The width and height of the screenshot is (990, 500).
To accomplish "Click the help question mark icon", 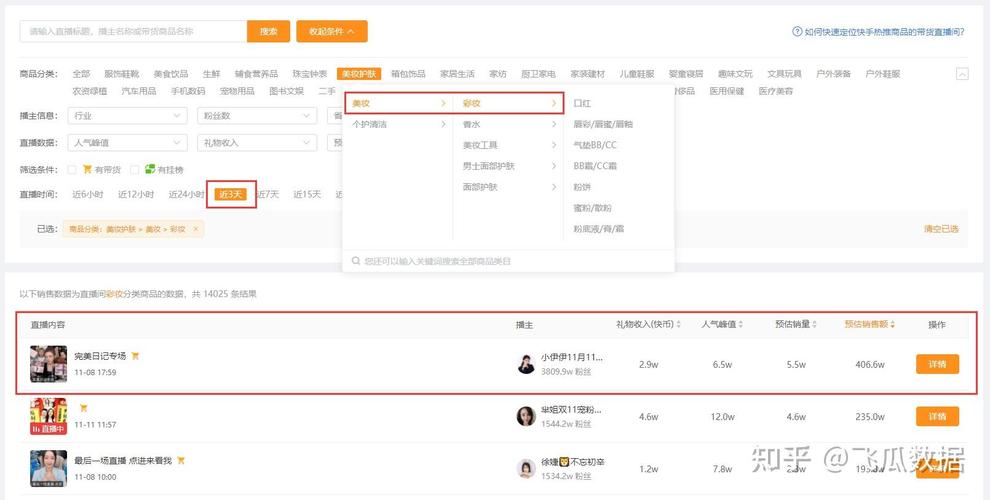I will (x=797, y=32).
